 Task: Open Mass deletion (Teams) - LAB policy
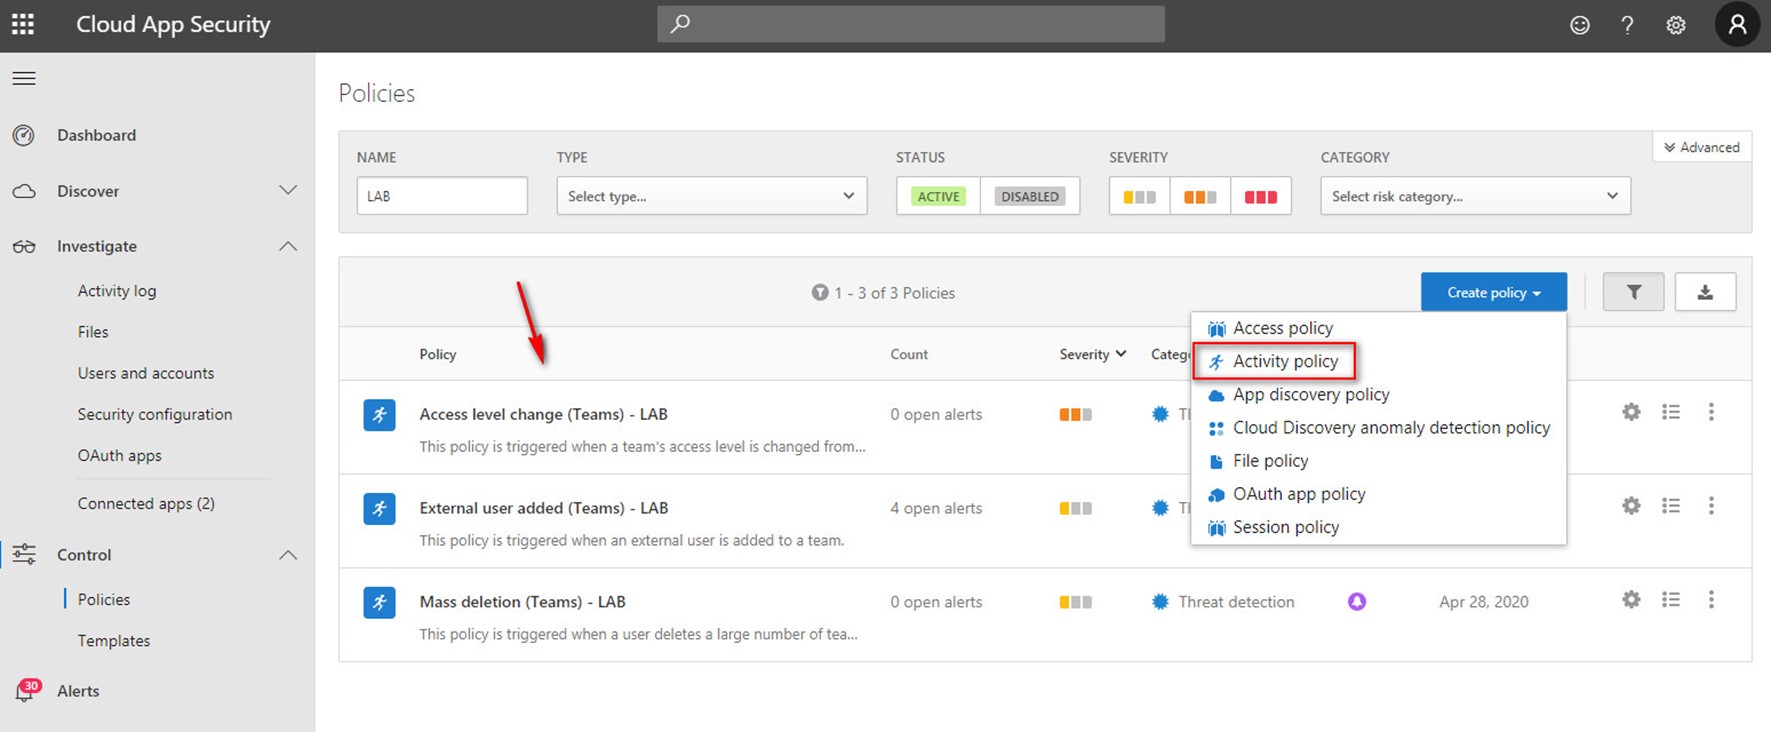[x=523, y=602]
